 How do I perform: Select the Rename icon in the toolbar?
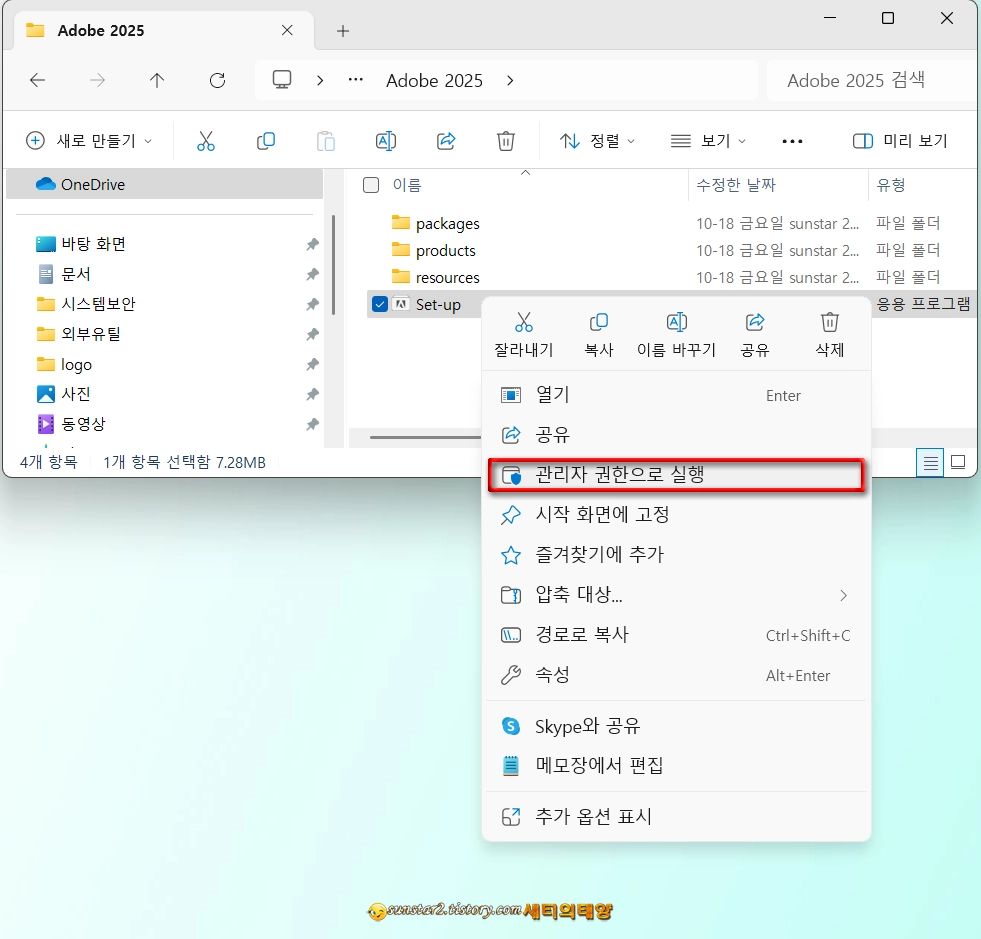click(x=386, y=141)
